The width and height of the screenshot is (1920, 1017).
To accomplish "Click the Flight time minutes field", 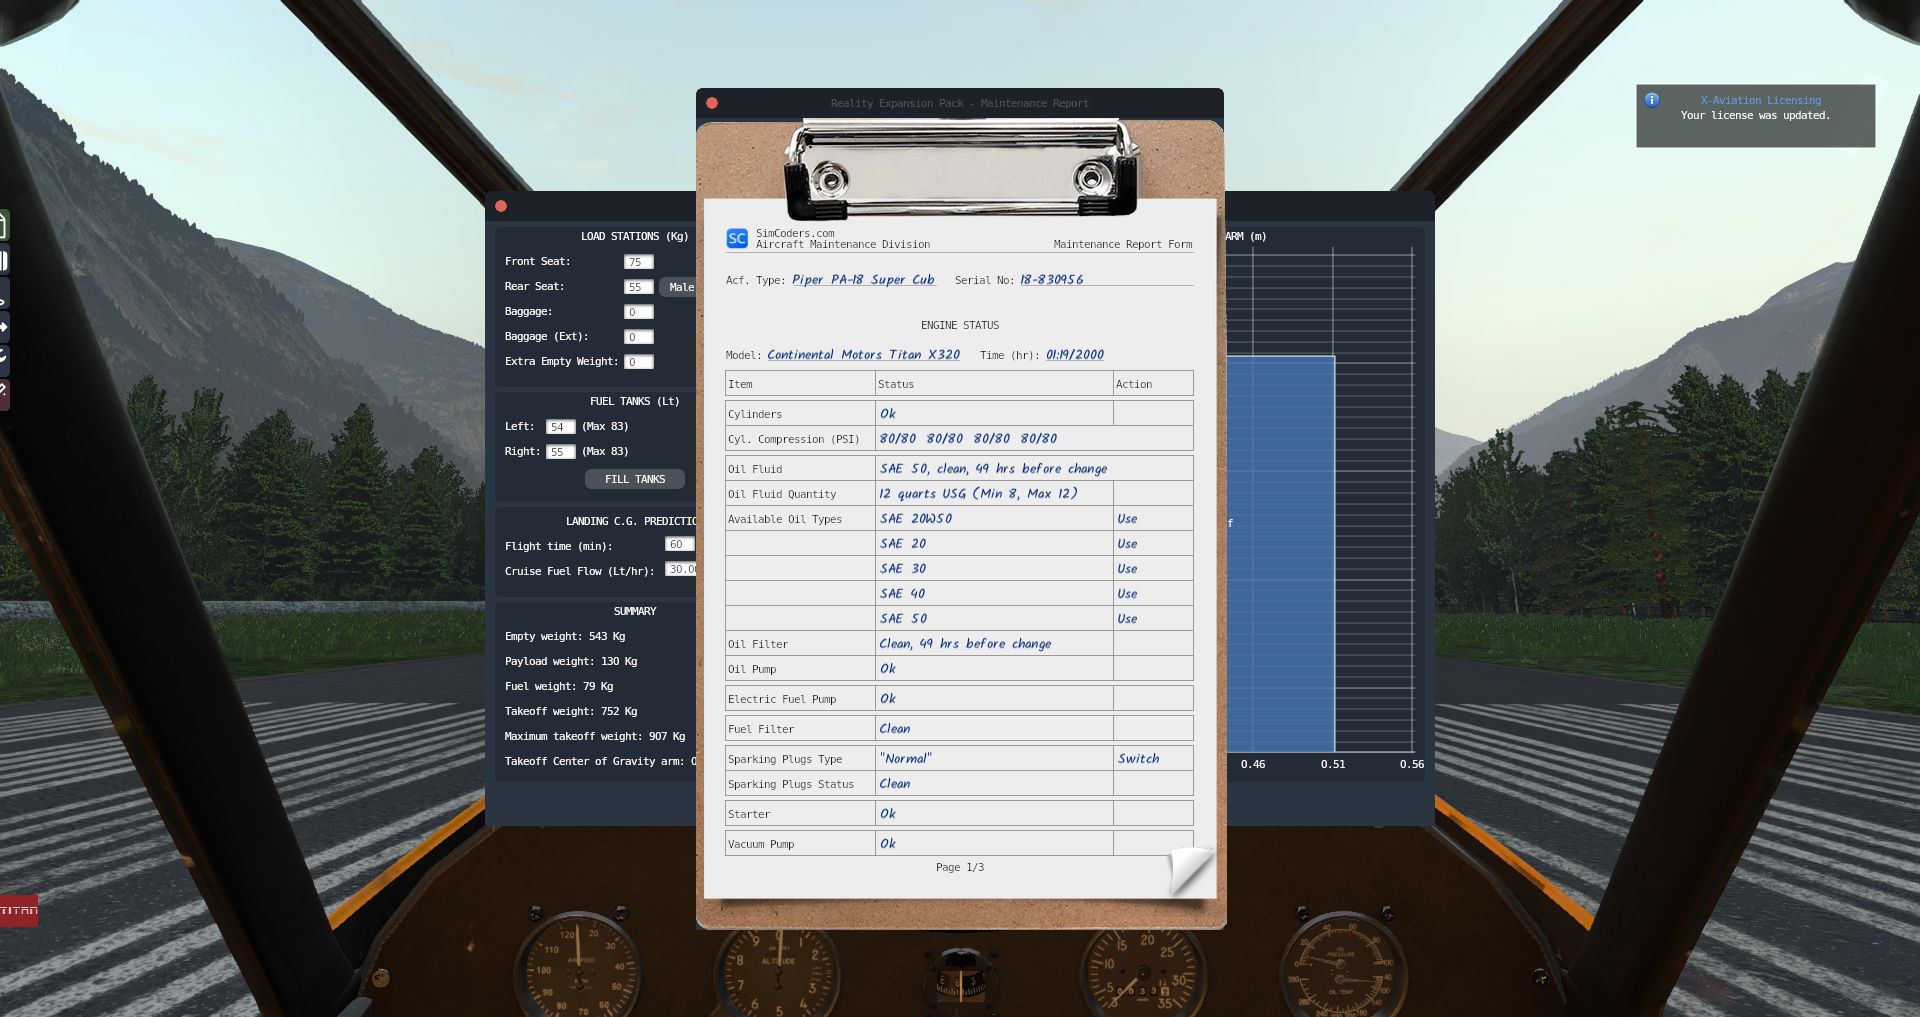I will (678, 545).
